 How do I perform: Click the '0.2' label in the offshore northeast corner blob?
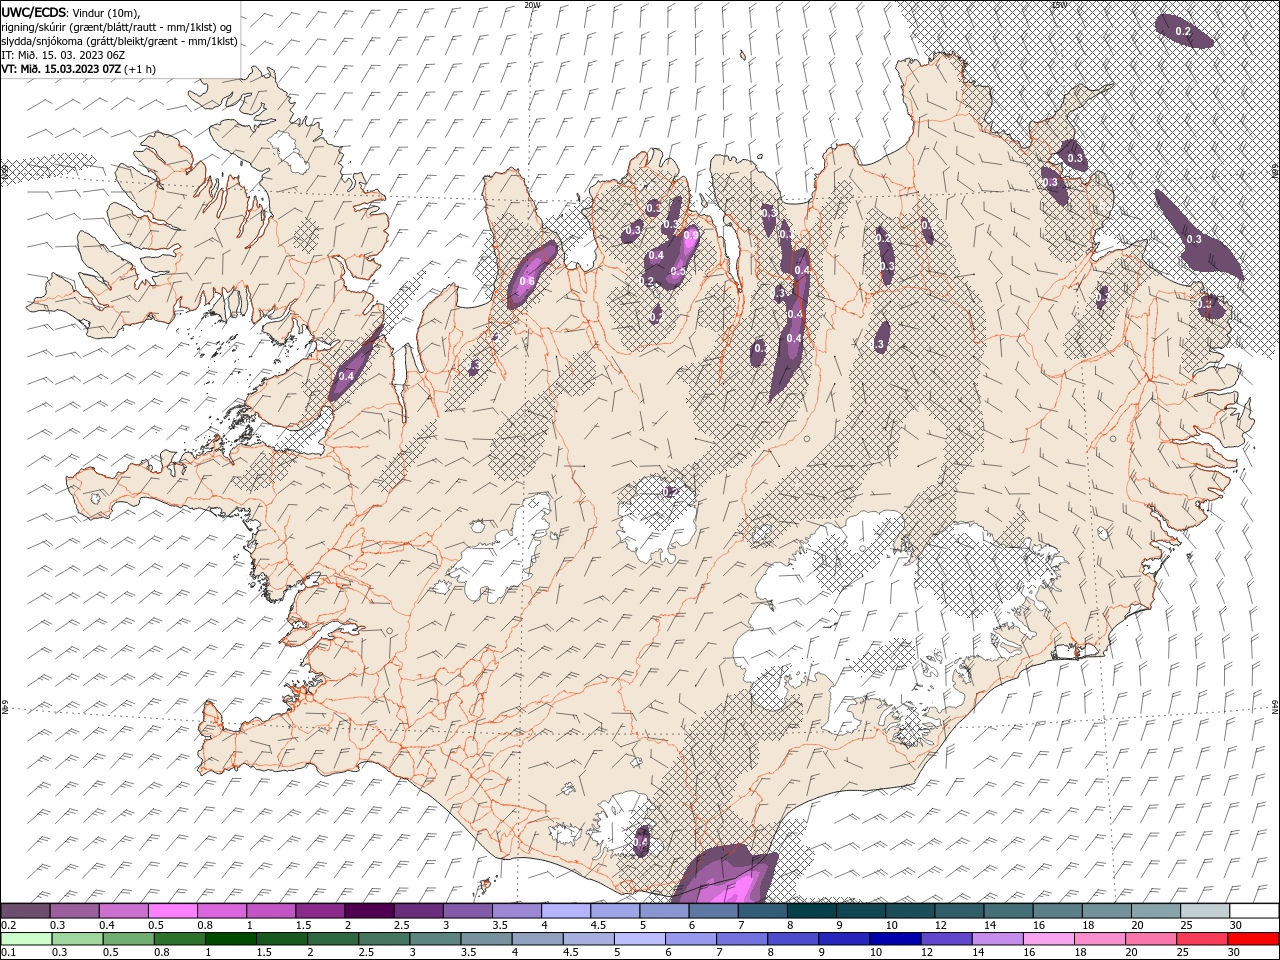pos(1183,32)
